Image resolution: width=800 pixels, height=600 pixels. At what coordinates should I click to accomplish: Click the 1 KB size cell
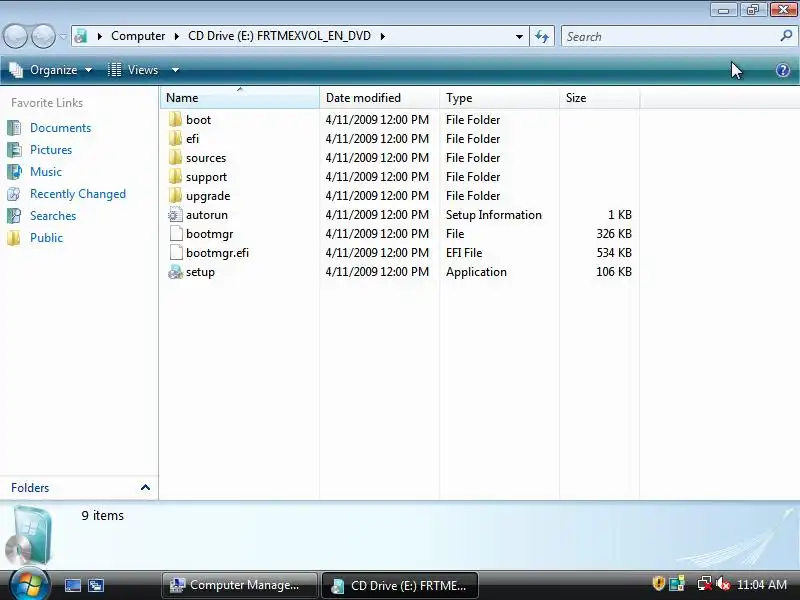tap(619, 215)
